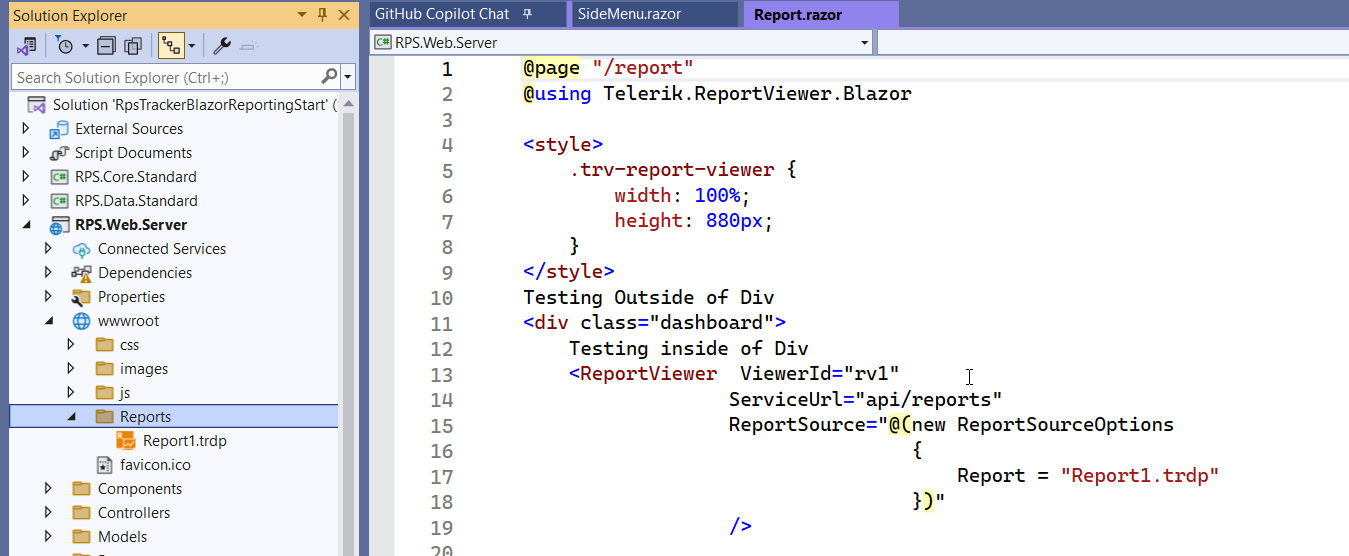
Task: Pin the GitHub Copilot Chat tab
Action: [x=527, y=14]
